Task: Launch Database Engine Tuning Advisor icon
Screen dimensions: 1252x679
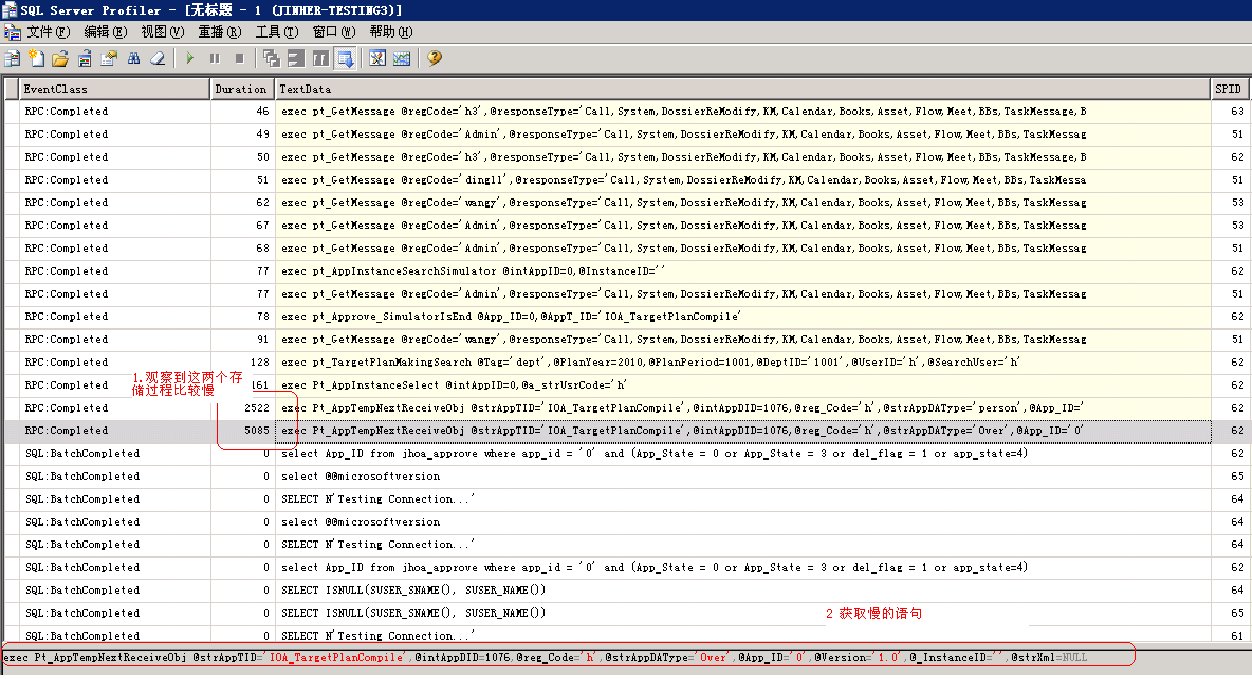Action: pos(377,59)
